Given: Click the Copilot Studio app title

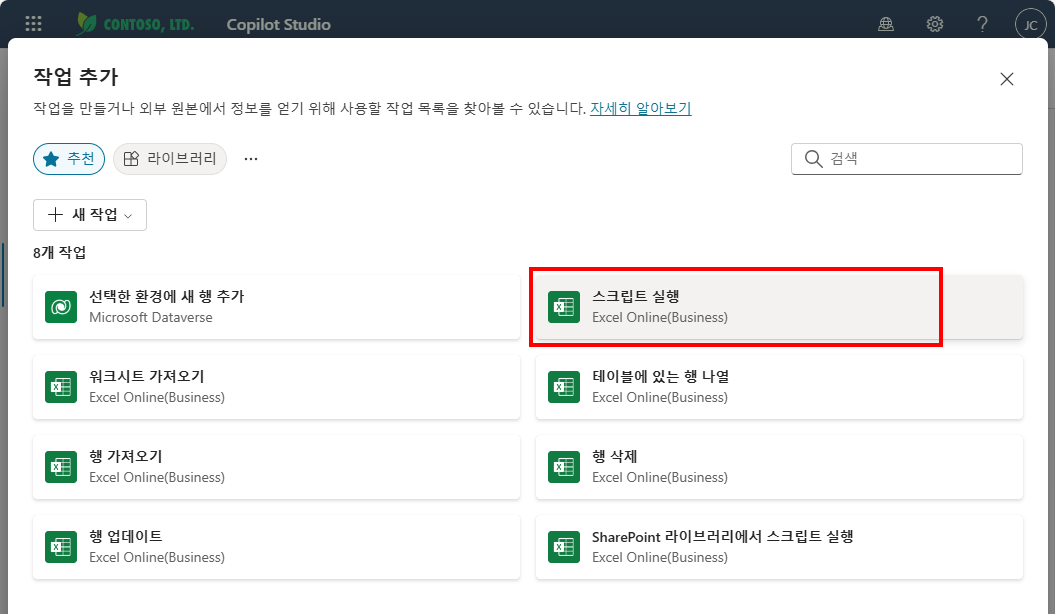Looking at the screenshot, I should coord(279,25).
